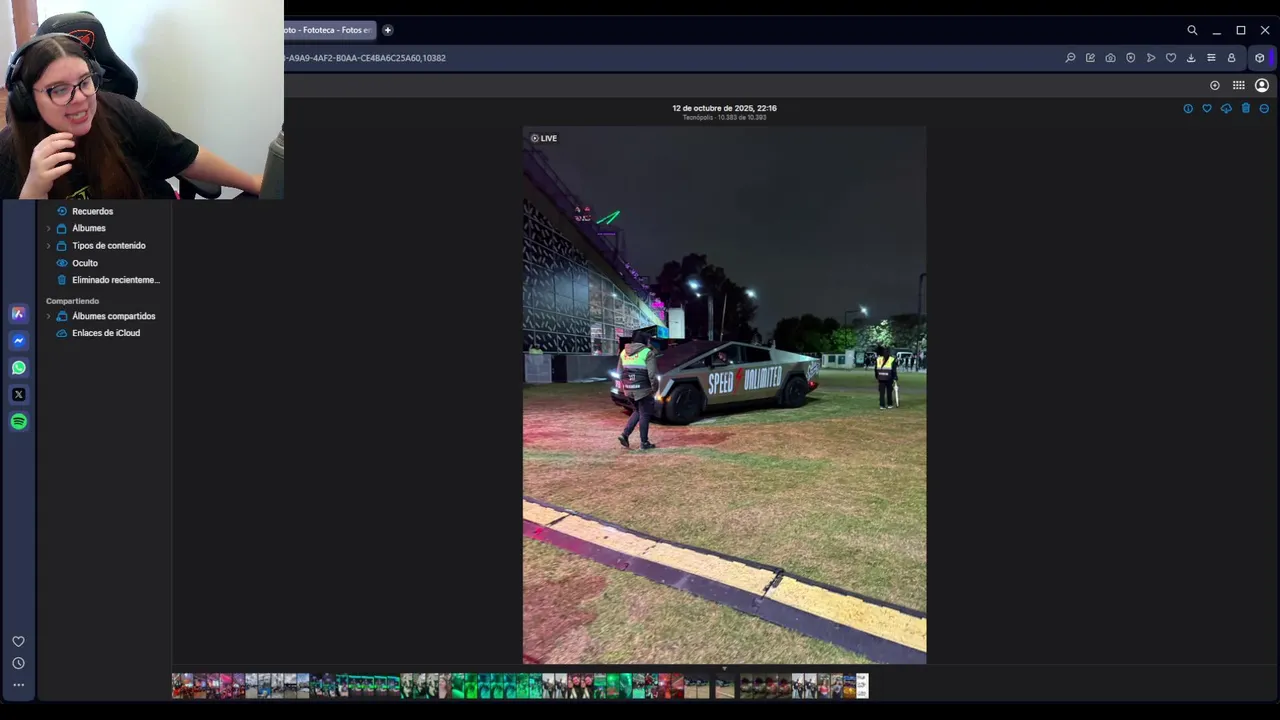The height and width of the screenshot is (720, 1280).
Task: Open the browser profile person icon
Action: point(1231,58)
